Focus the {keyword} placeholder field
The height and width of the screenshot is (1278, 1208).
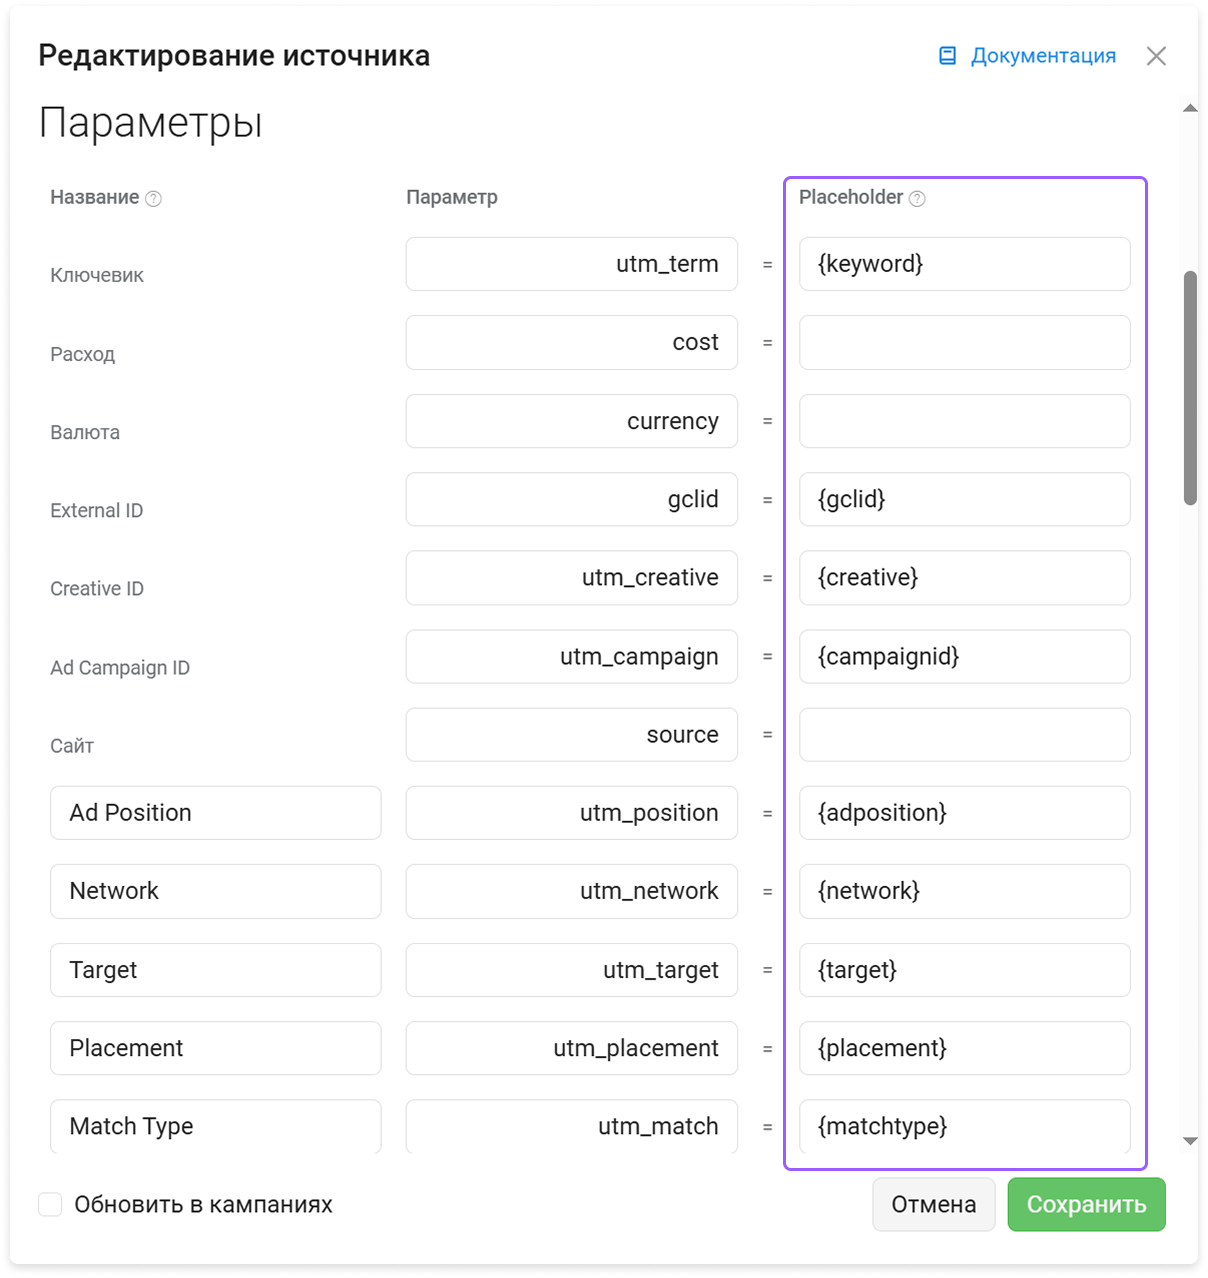coord(965,264)
